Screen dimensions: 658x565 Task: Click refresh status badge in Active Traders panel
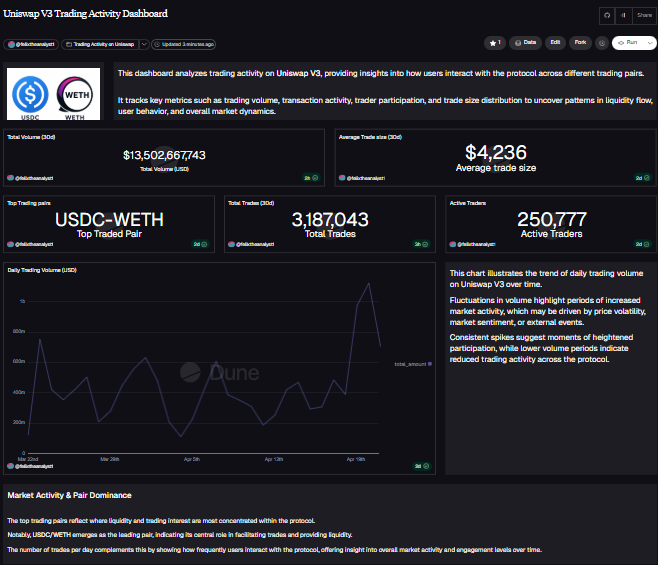[642, 244]
